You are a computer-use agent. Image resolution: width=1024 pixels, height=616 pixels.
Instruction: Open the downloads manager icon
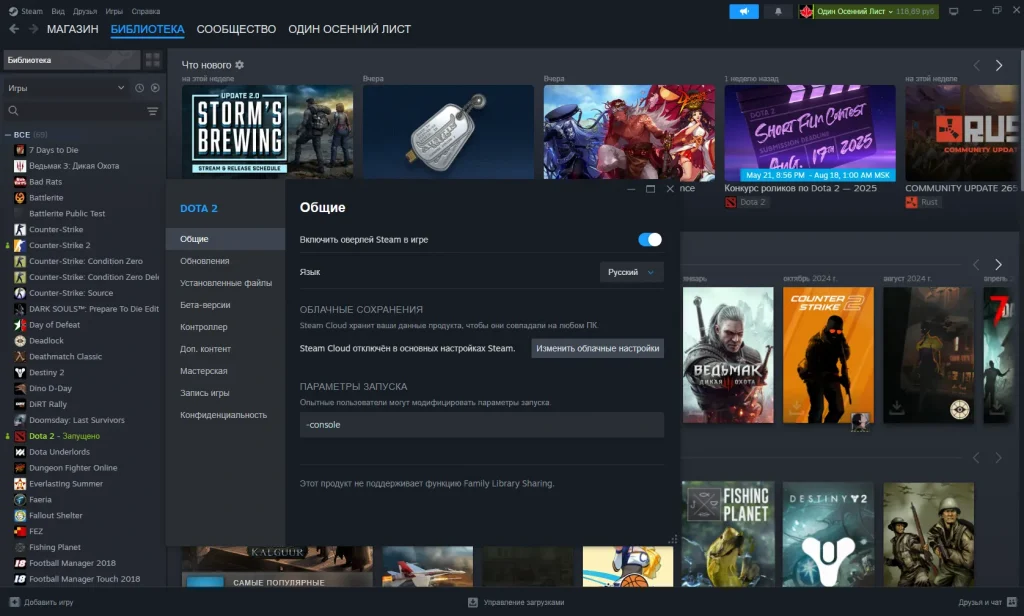[473, 602]
